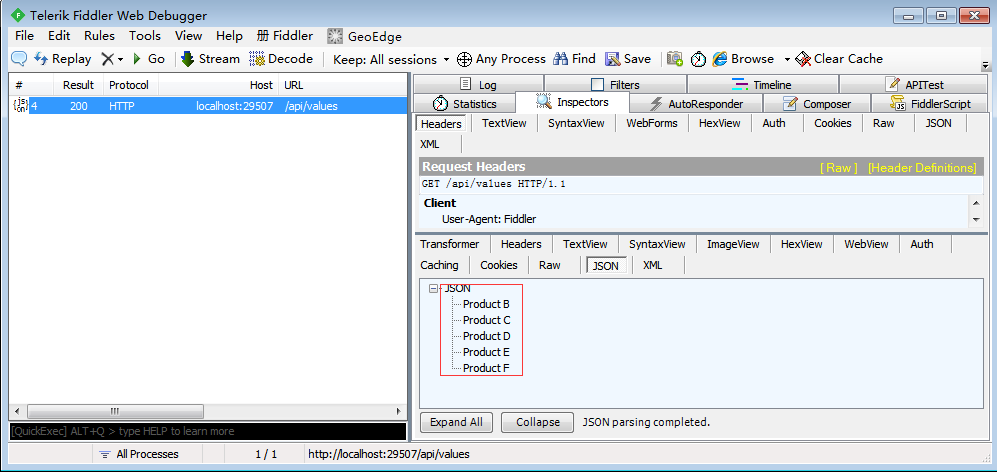The image size is (997, 472).
Task: Switch to the Statistics tab
Action: 464,103
